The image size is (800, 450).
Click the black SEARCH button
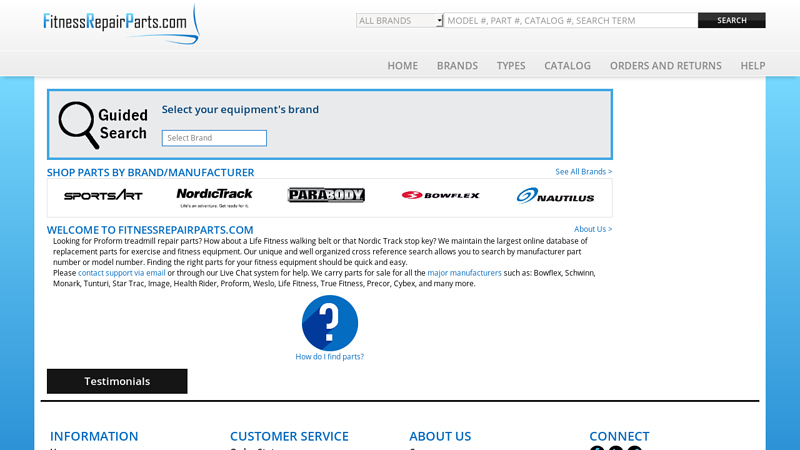[x=732, y=20]
